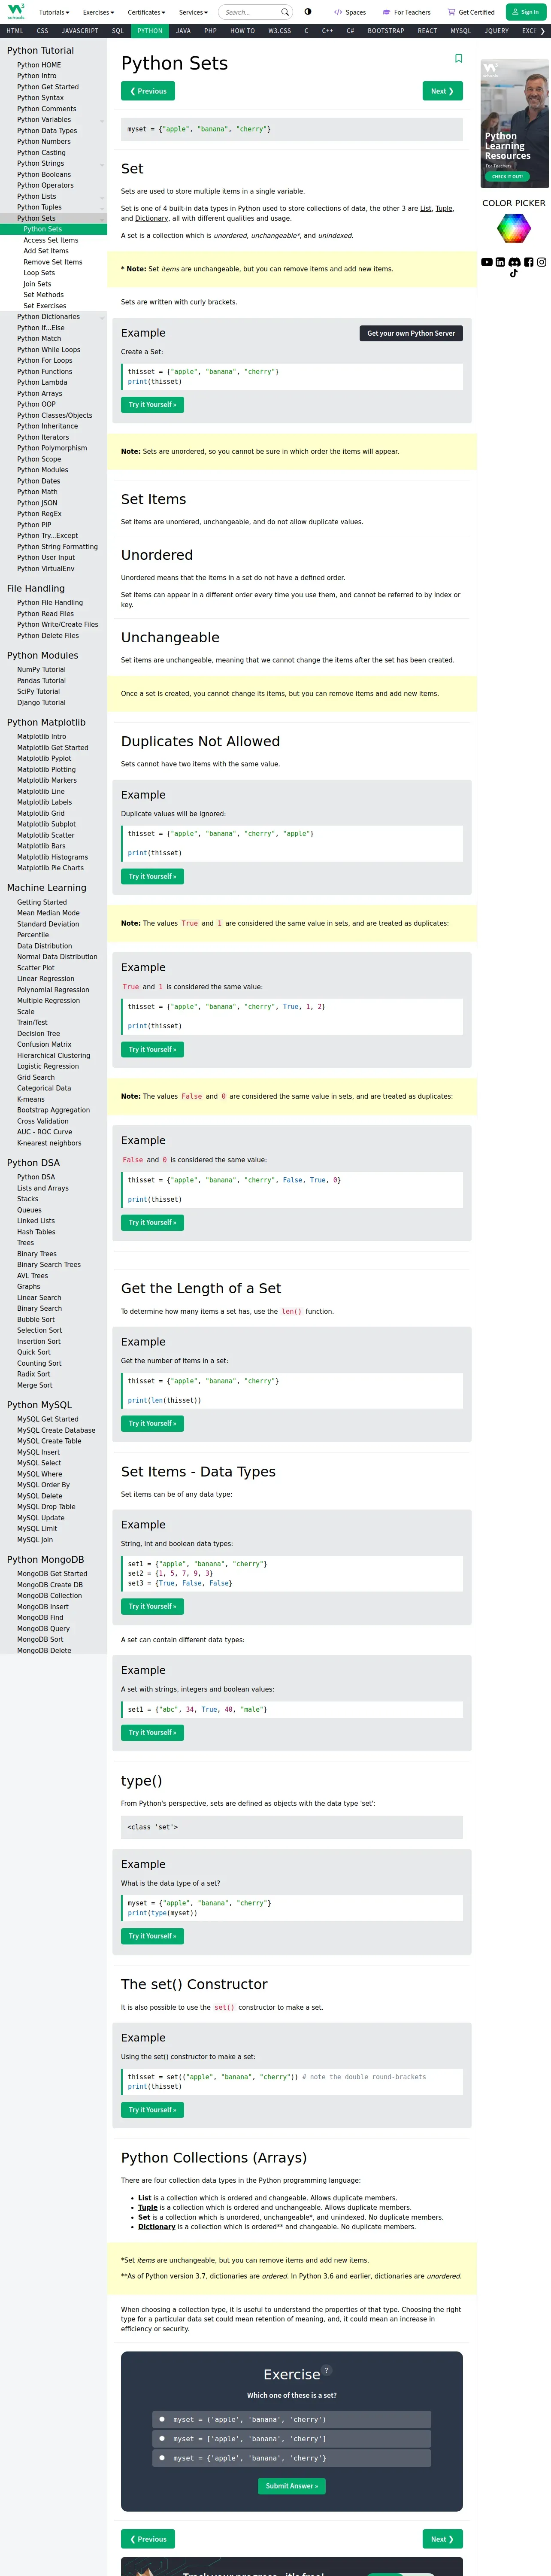Switch to the BOOTSTRAP tab
The width and height of the screenshot is (551, 2576).
tap(386, 31)
